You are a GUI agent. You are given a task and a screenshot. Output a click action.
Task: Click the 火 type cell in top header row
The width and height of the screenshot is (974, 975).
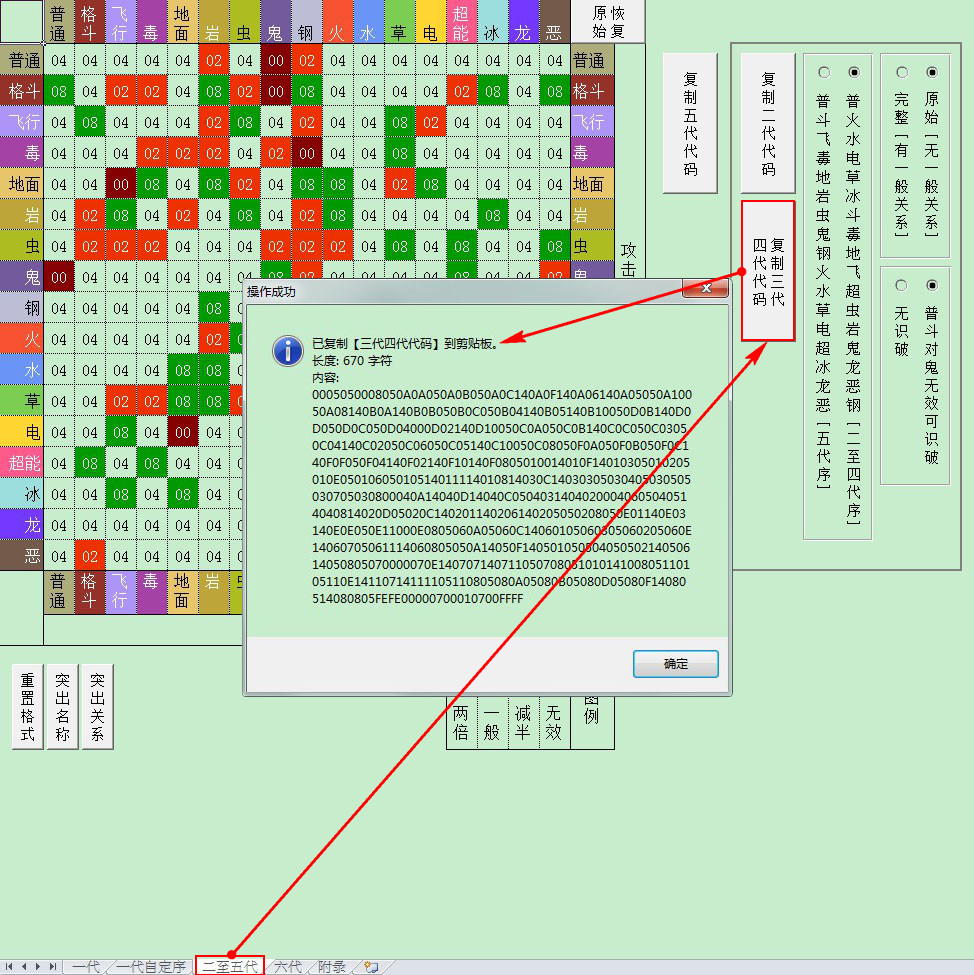(337, 22)
